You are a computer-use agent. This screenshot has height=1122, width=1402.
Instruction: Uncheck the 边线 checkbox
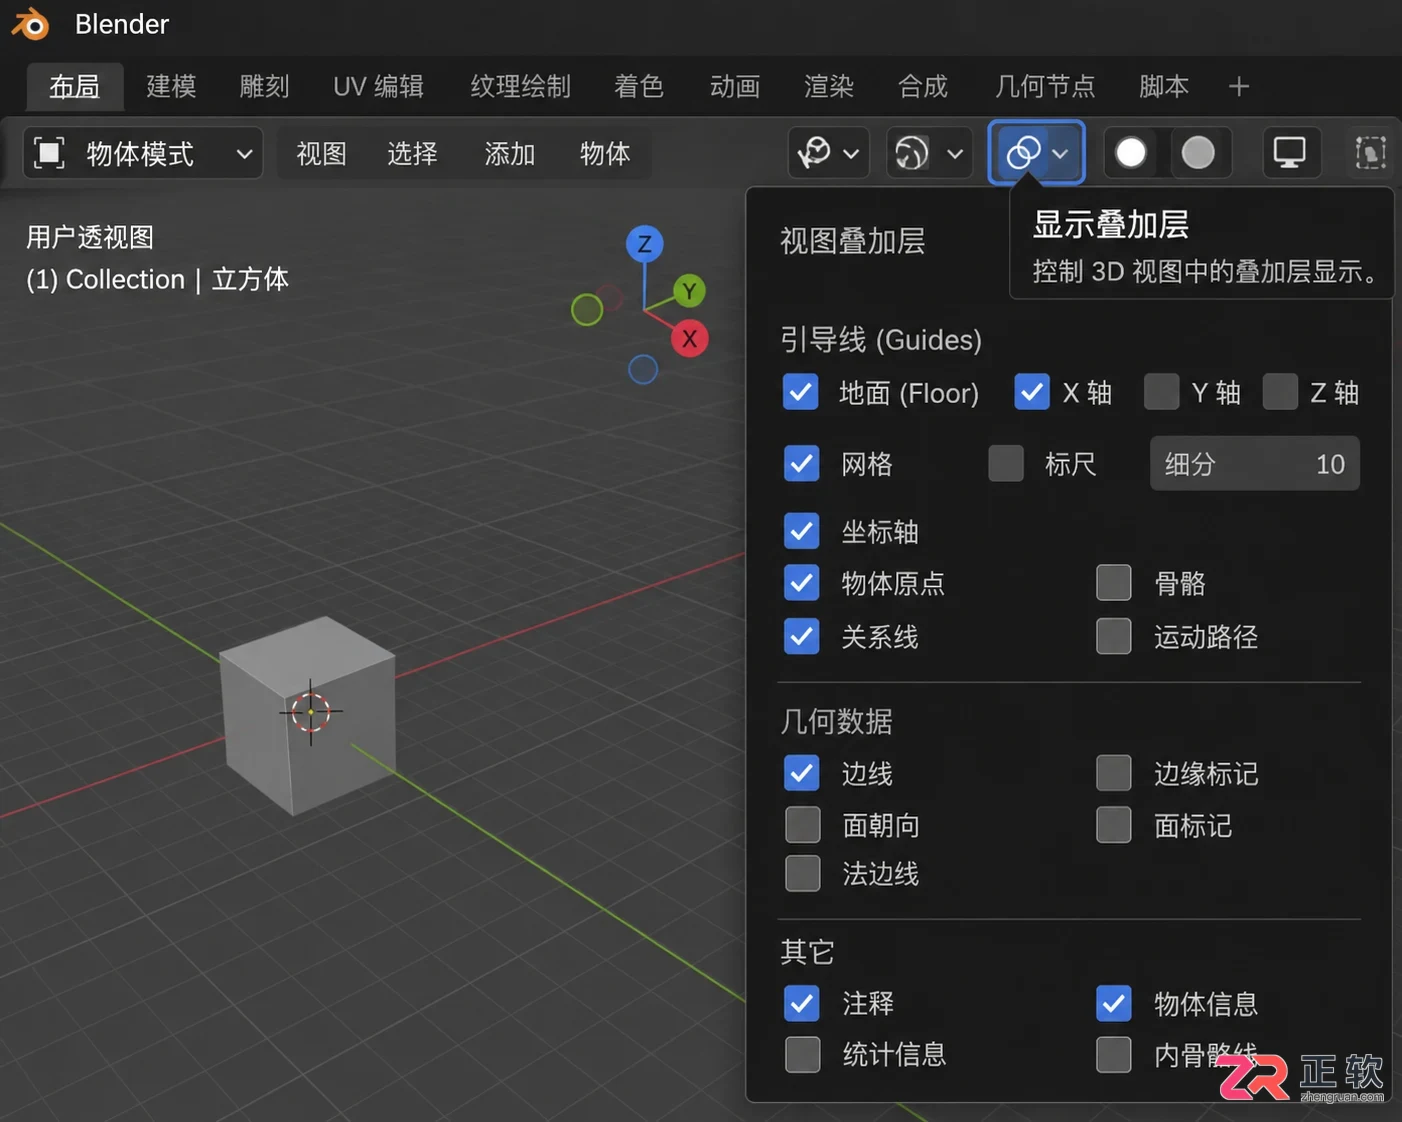click(801, 773)
